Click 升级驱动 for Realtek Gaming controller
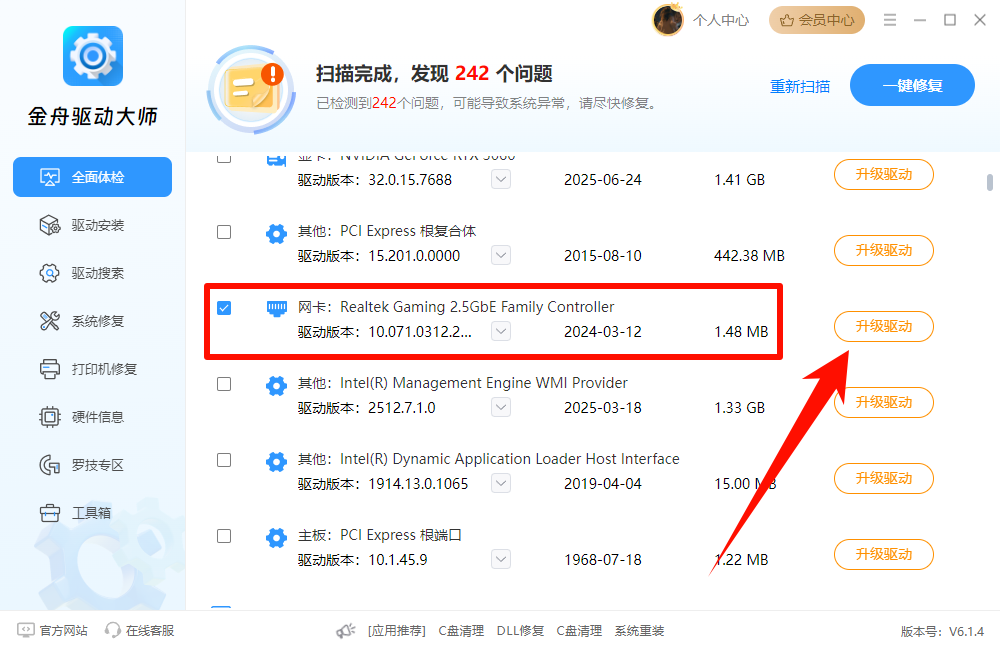 click(884, 327)
